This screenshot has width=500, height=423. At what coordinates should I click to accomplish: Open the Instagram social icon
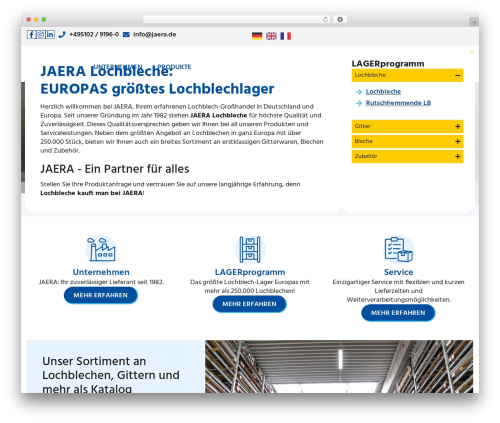[41, 34]
